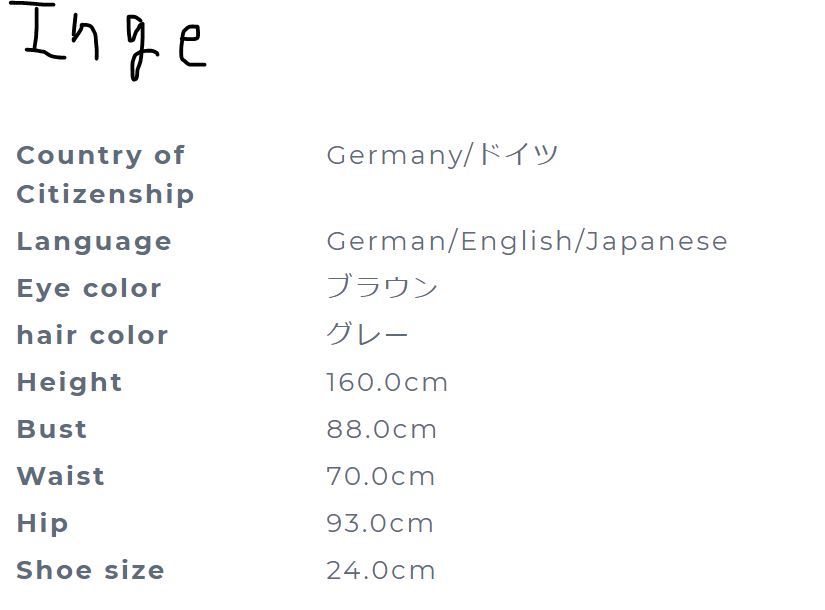
Task: Click the handwritten name Inge
Action: coord(108,41)
